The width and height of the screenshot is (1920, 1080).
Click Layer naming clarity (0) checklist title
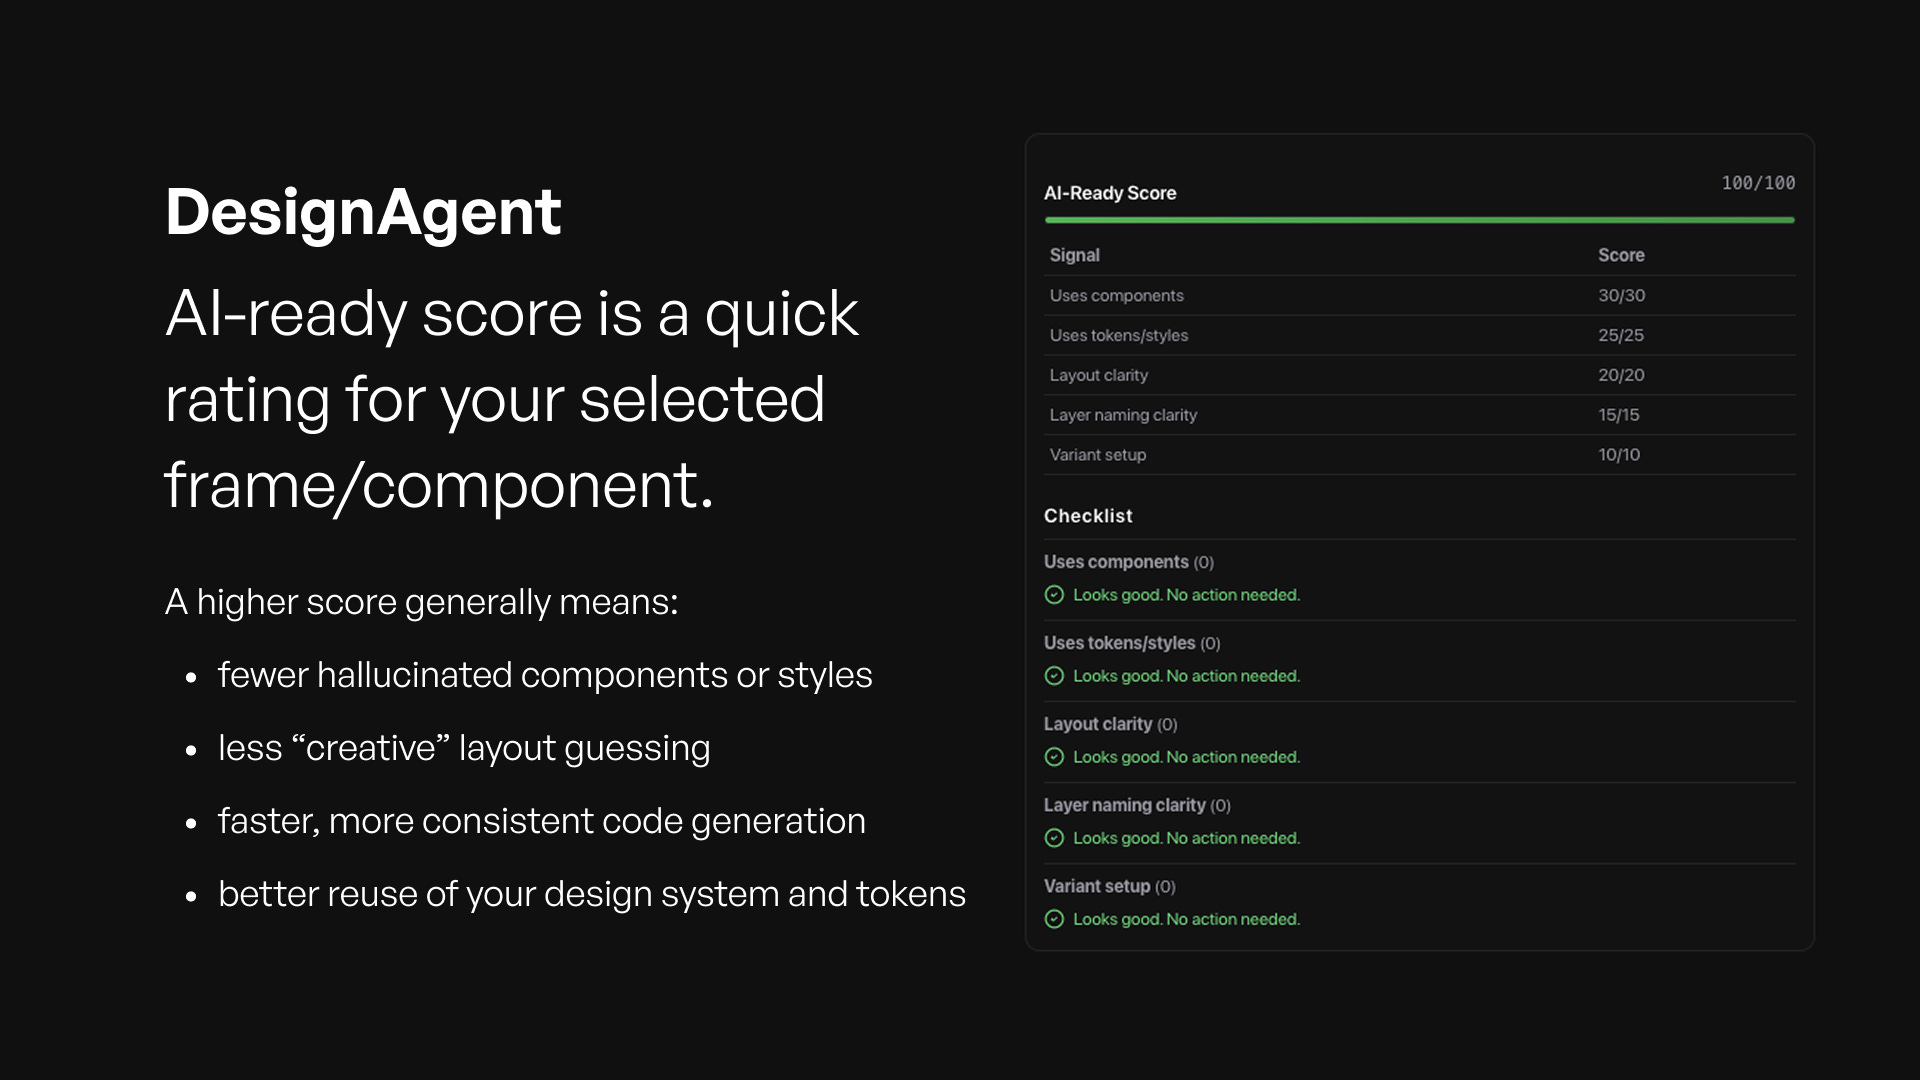pos(1137,805)
